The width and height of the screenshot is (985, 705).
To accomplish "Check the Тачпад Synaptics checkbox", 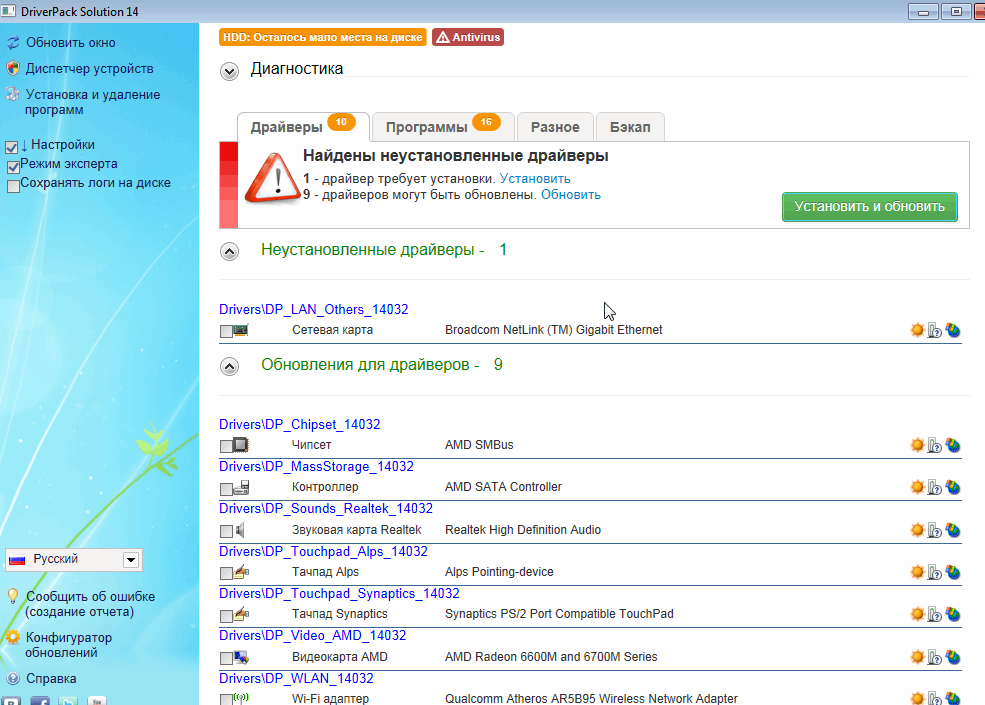I will [226, 616].
